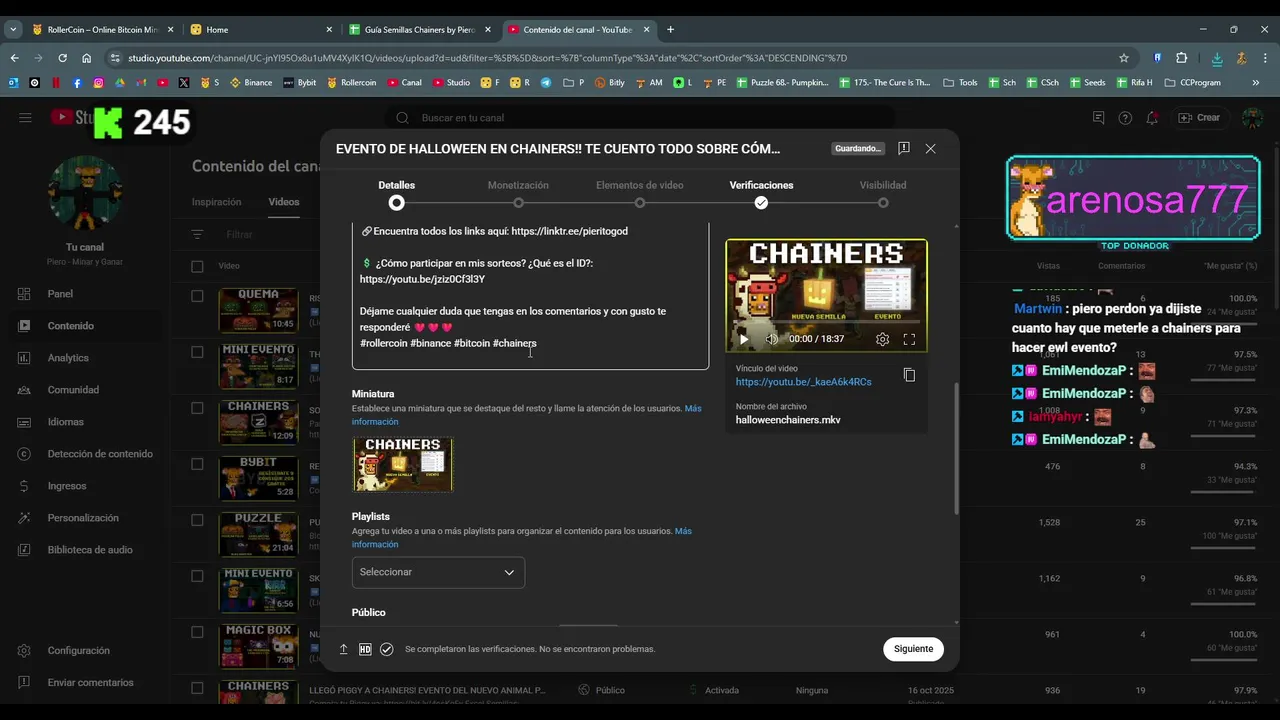This screenshot has width=1280, height=720.
Task: Open Configuración in the sidebar
Action: (78, 651)
